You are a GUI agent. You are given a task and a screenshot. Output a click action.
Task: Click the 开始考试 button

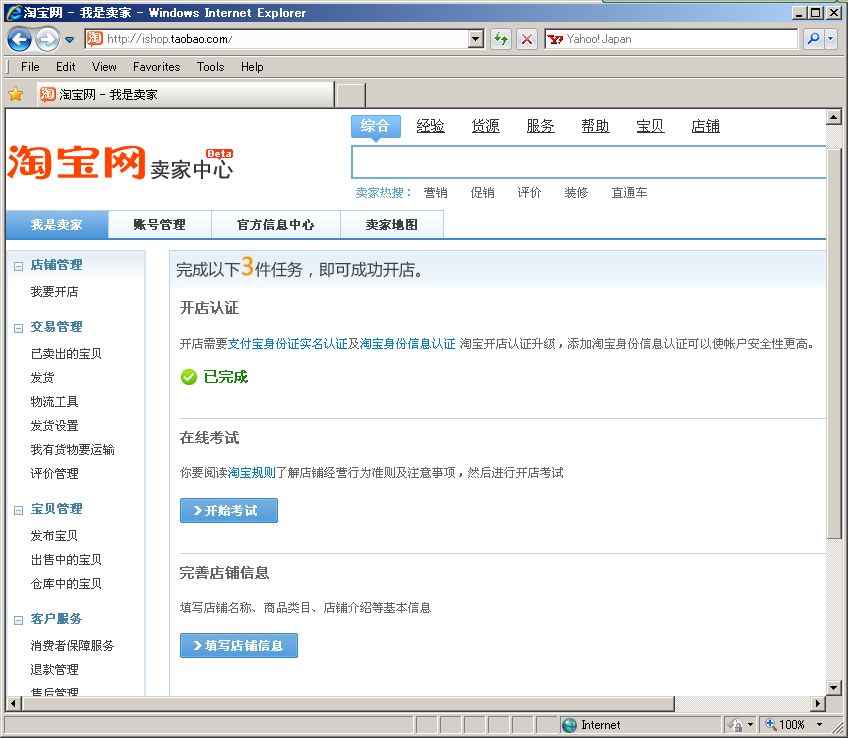228,511
